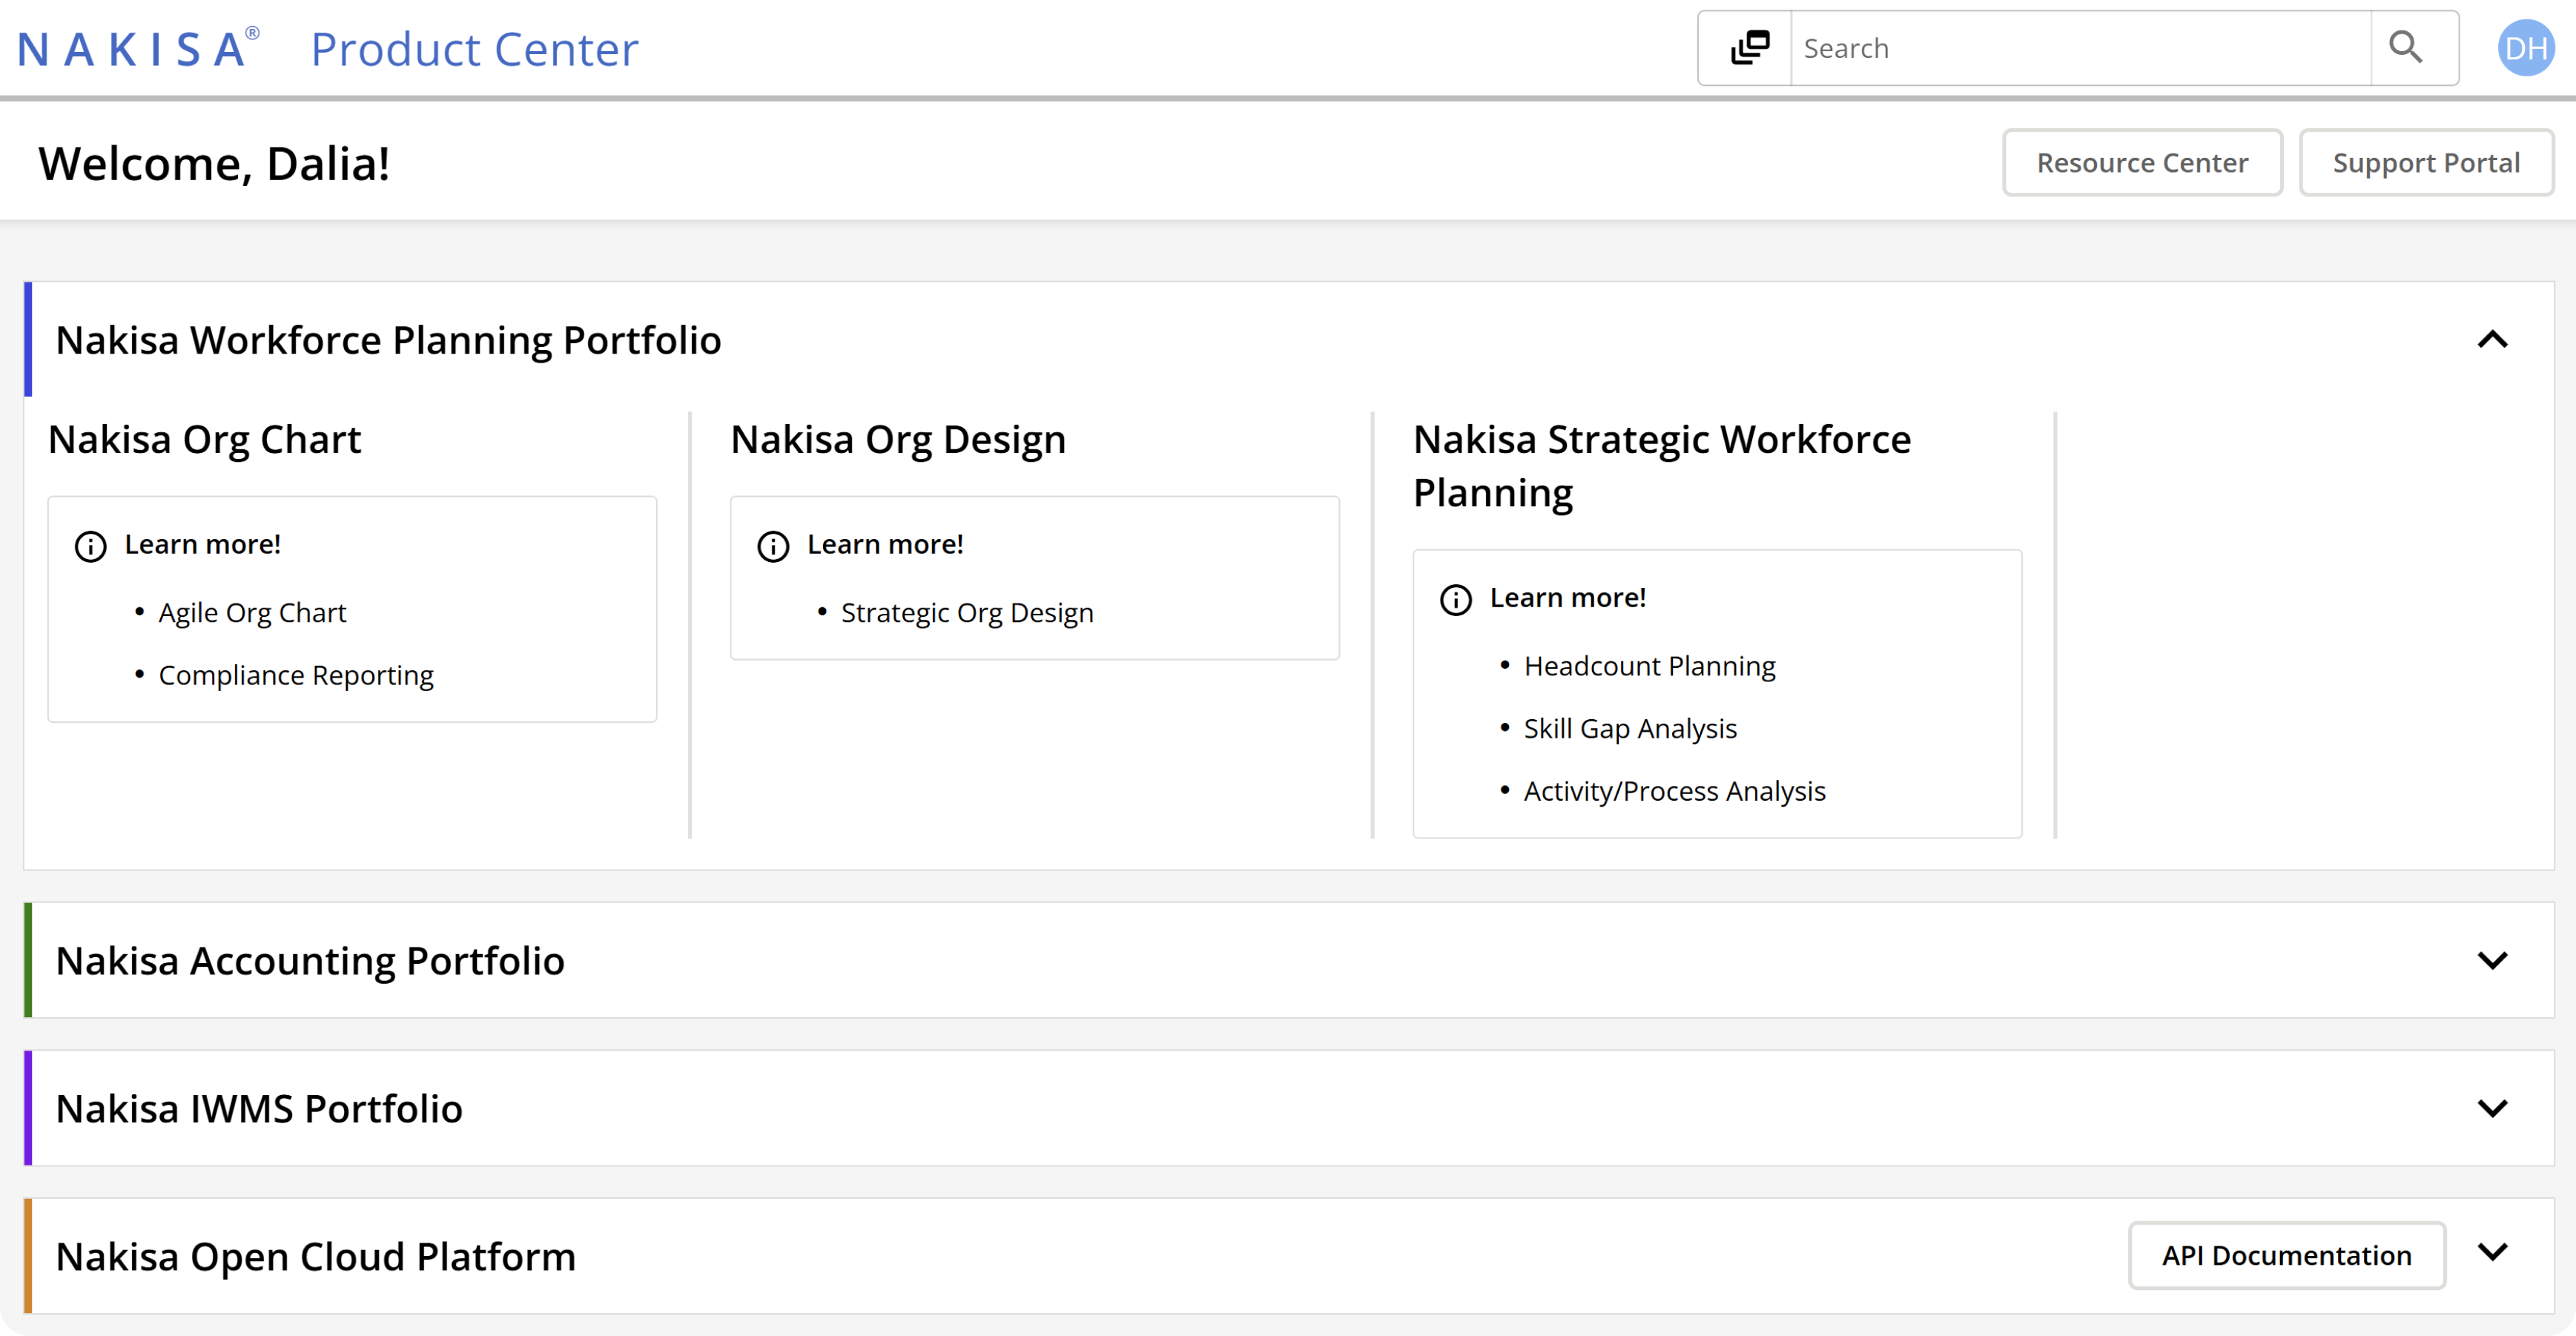The height and width of the screenshot is (1336, 2576).
Task: Select the Nakisa Org Design heading
Action: [898, 440]
